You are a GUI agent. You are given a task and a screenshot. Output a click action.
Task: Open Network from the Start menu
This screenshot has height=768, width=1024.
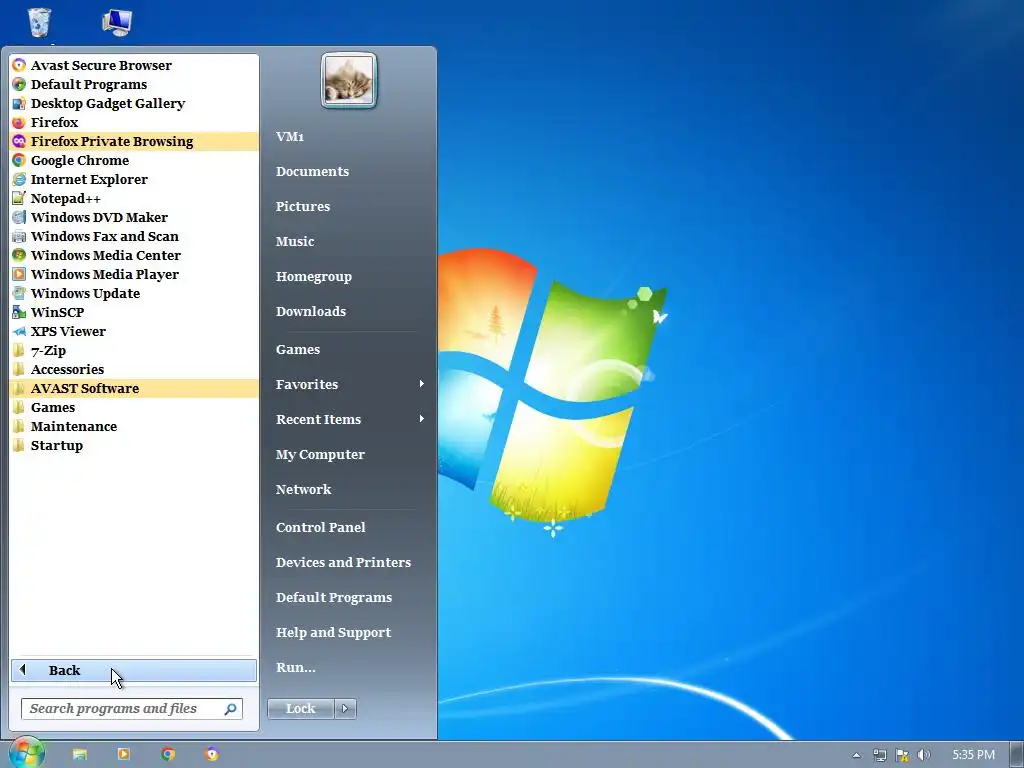click(x=303, y=489)
